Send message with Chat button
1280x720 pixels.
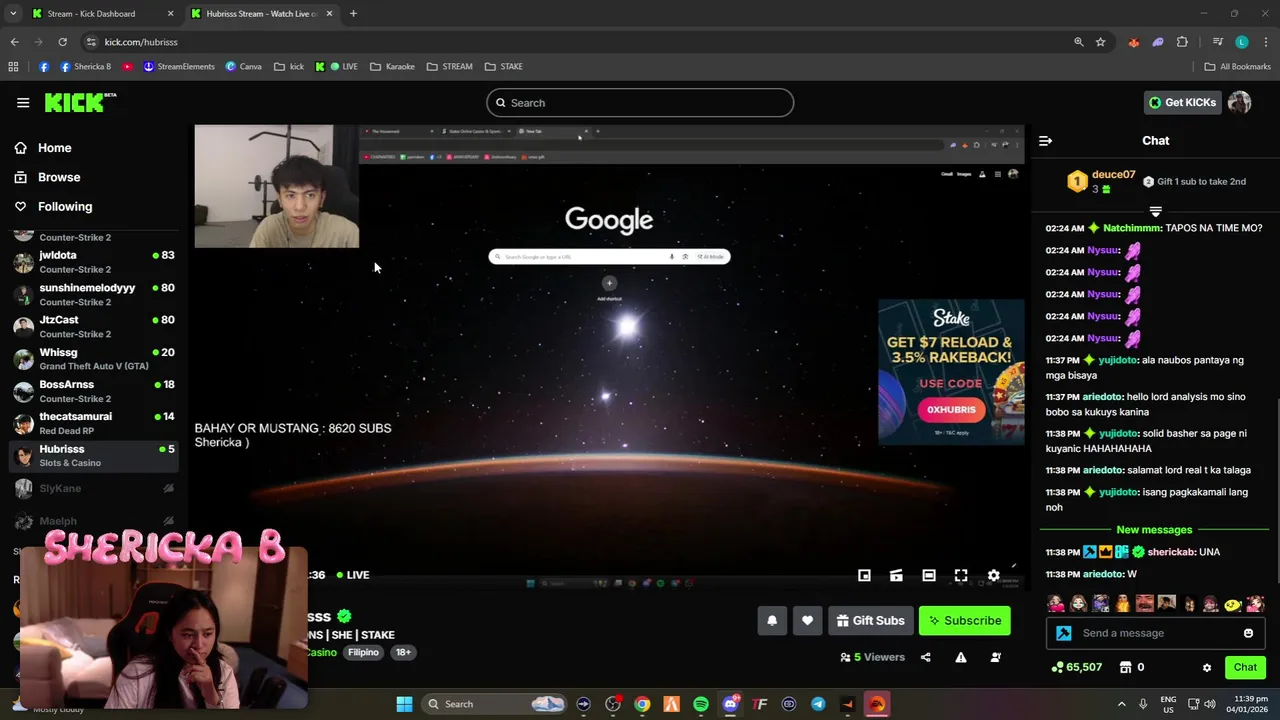click(x=1245, y=667)
